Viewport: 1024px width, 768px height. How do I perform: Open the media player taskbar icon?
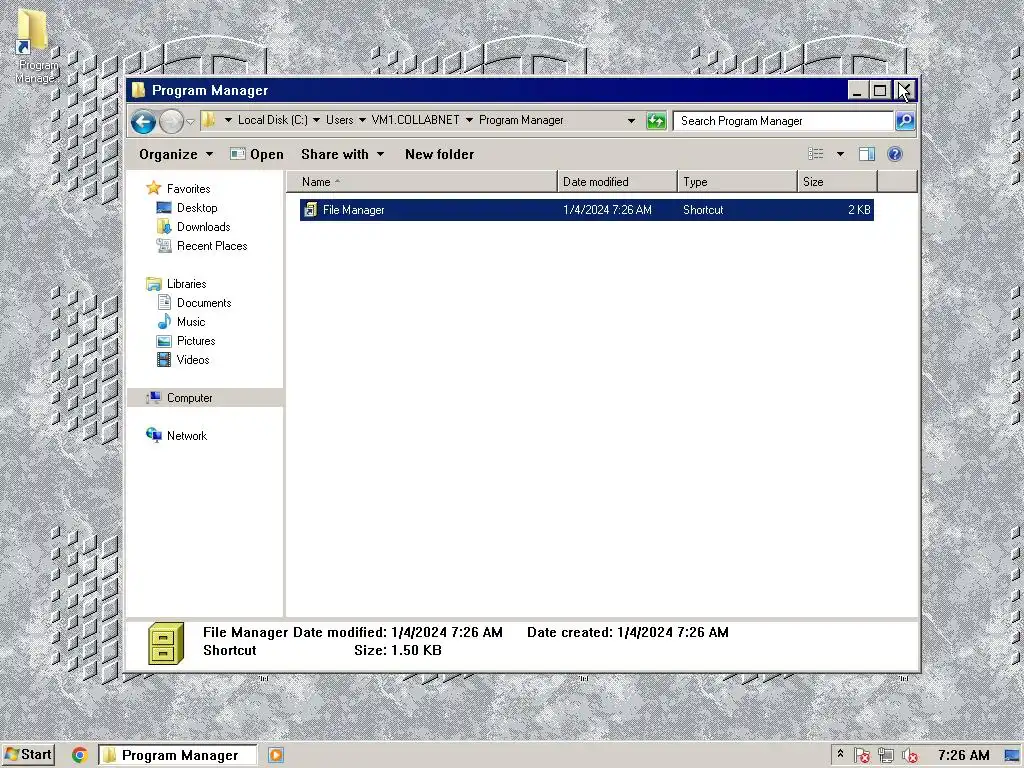276,755
